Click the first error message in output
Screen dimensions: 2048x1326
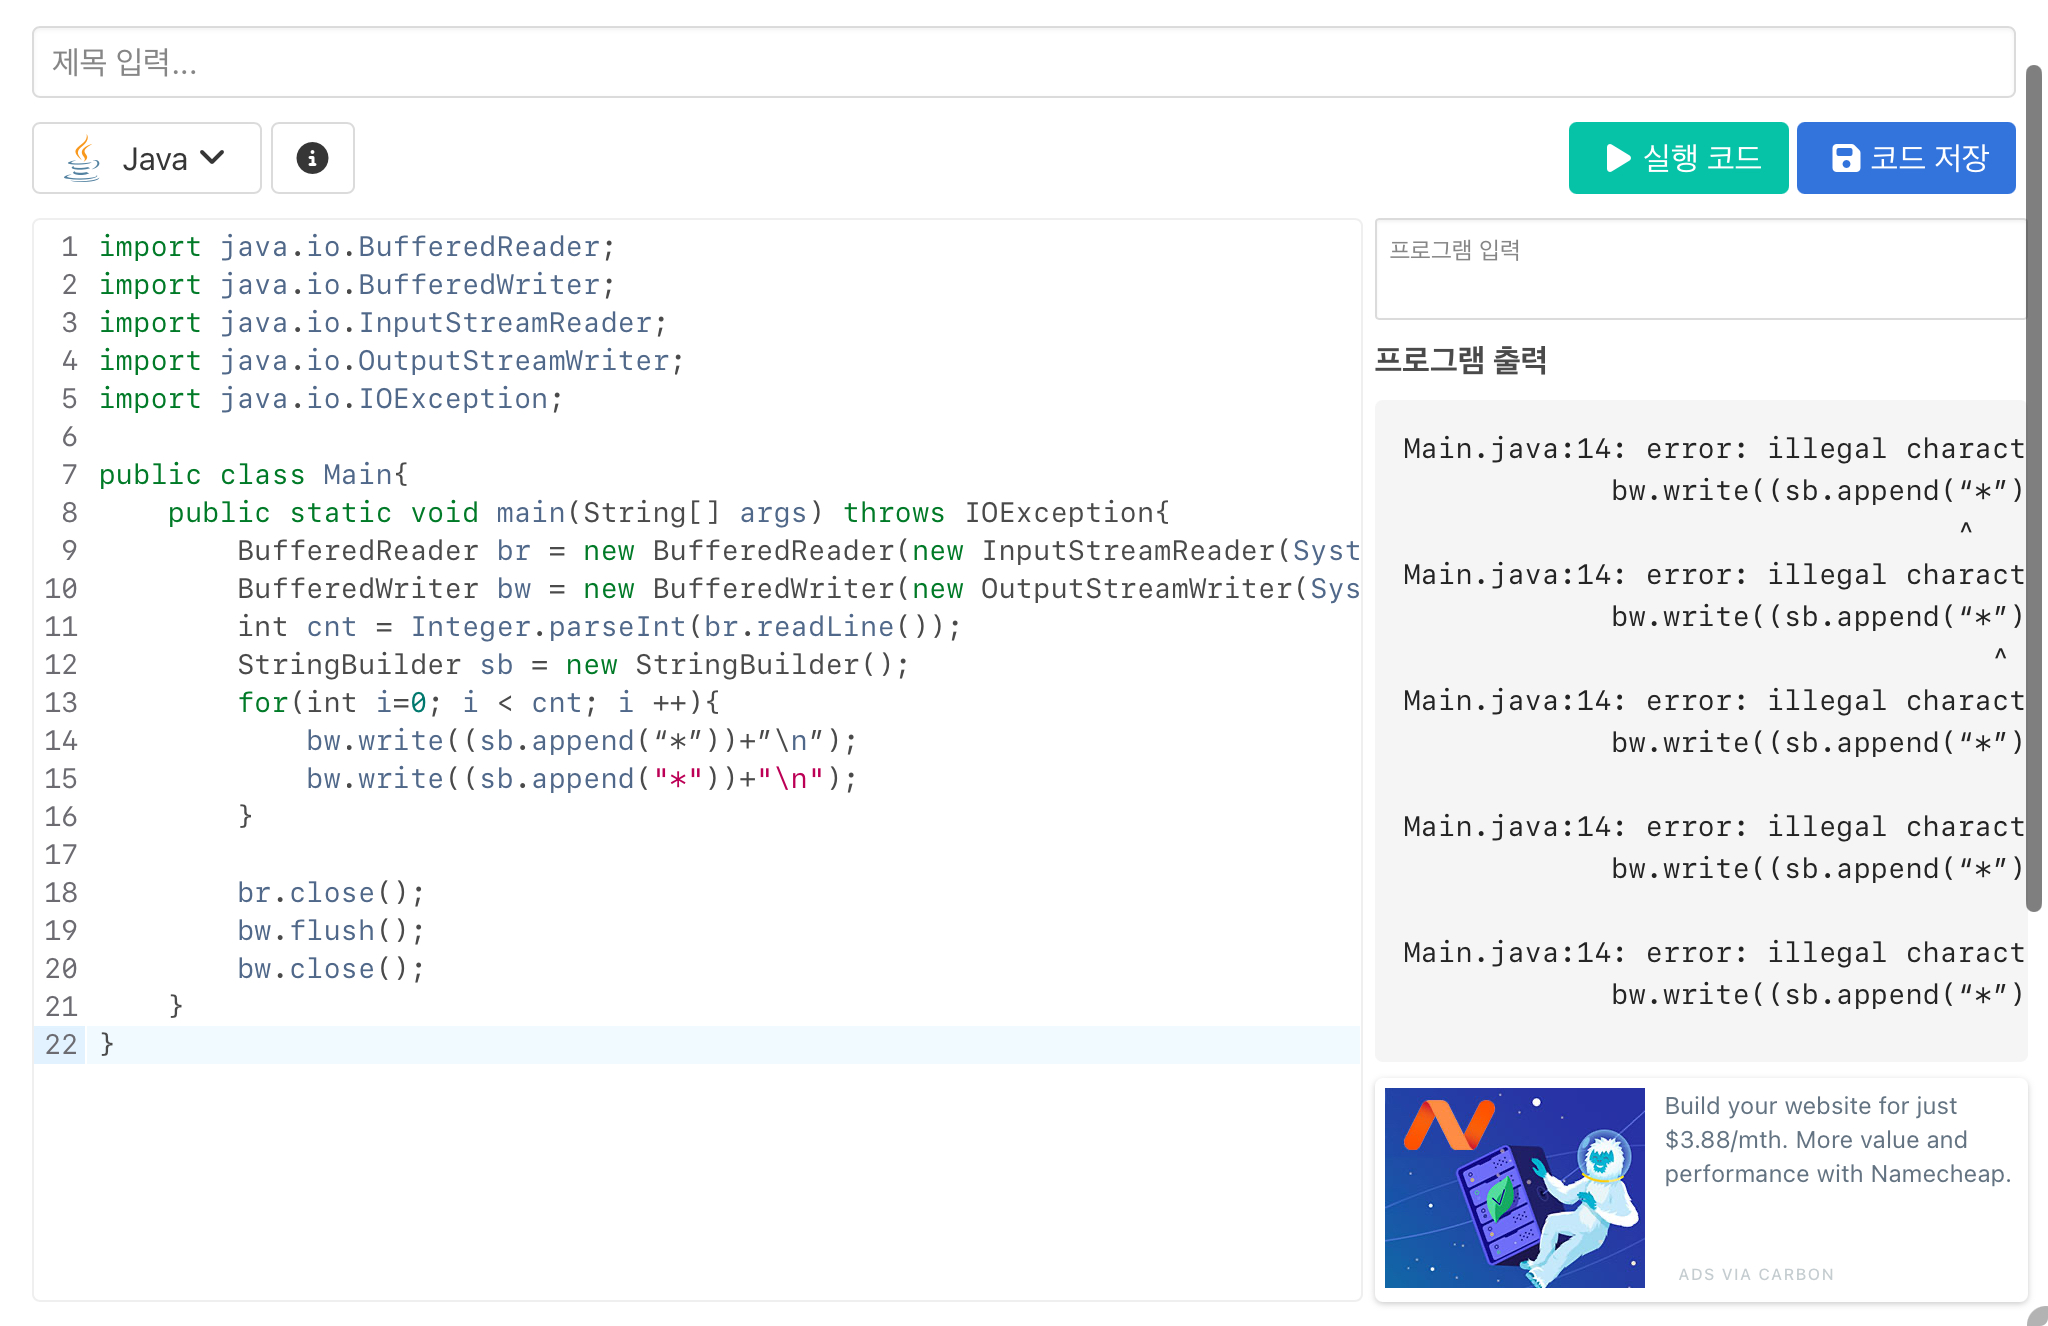pos(1712,449)
